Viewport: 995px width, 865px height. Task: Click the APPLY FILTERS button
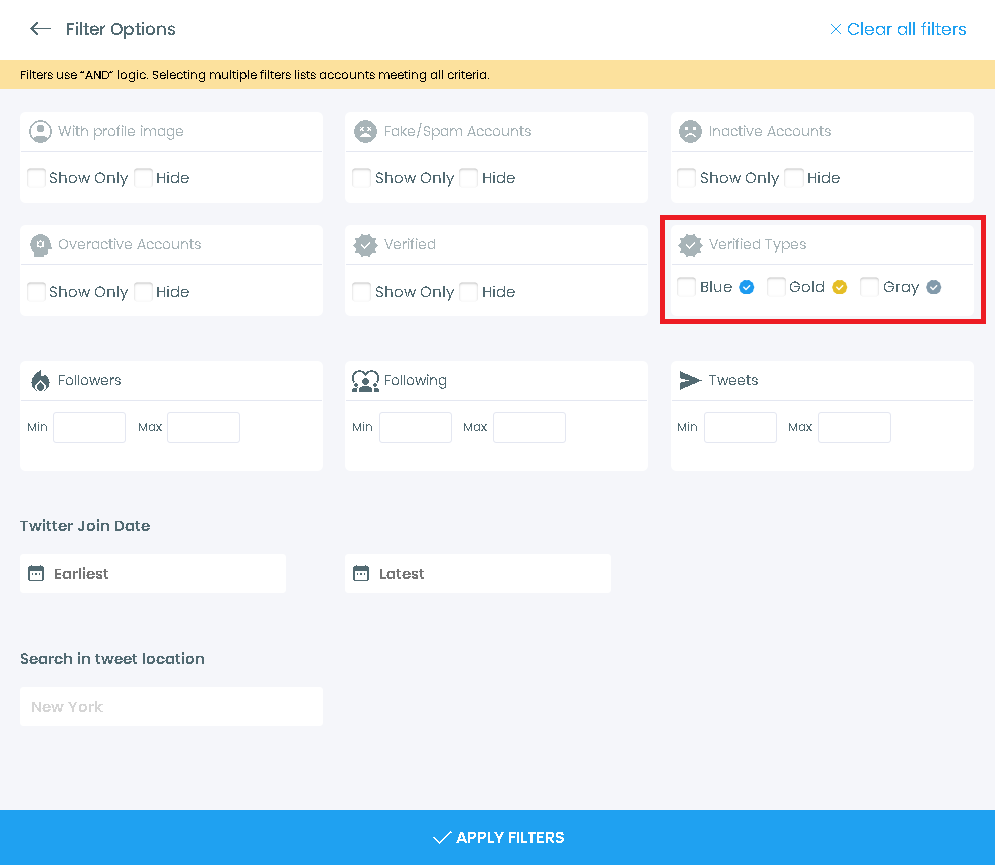(x=498, y=838)
